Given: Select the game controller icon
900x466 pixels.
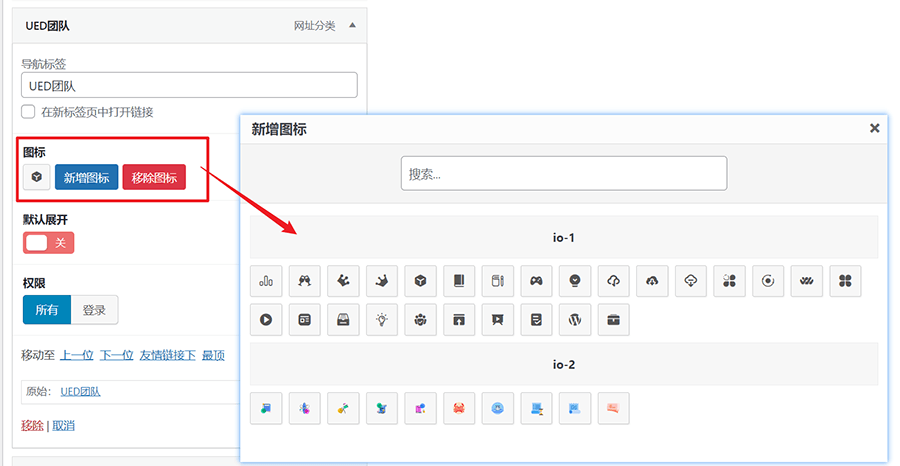Looking at the screenshot, I should point(536,282).
